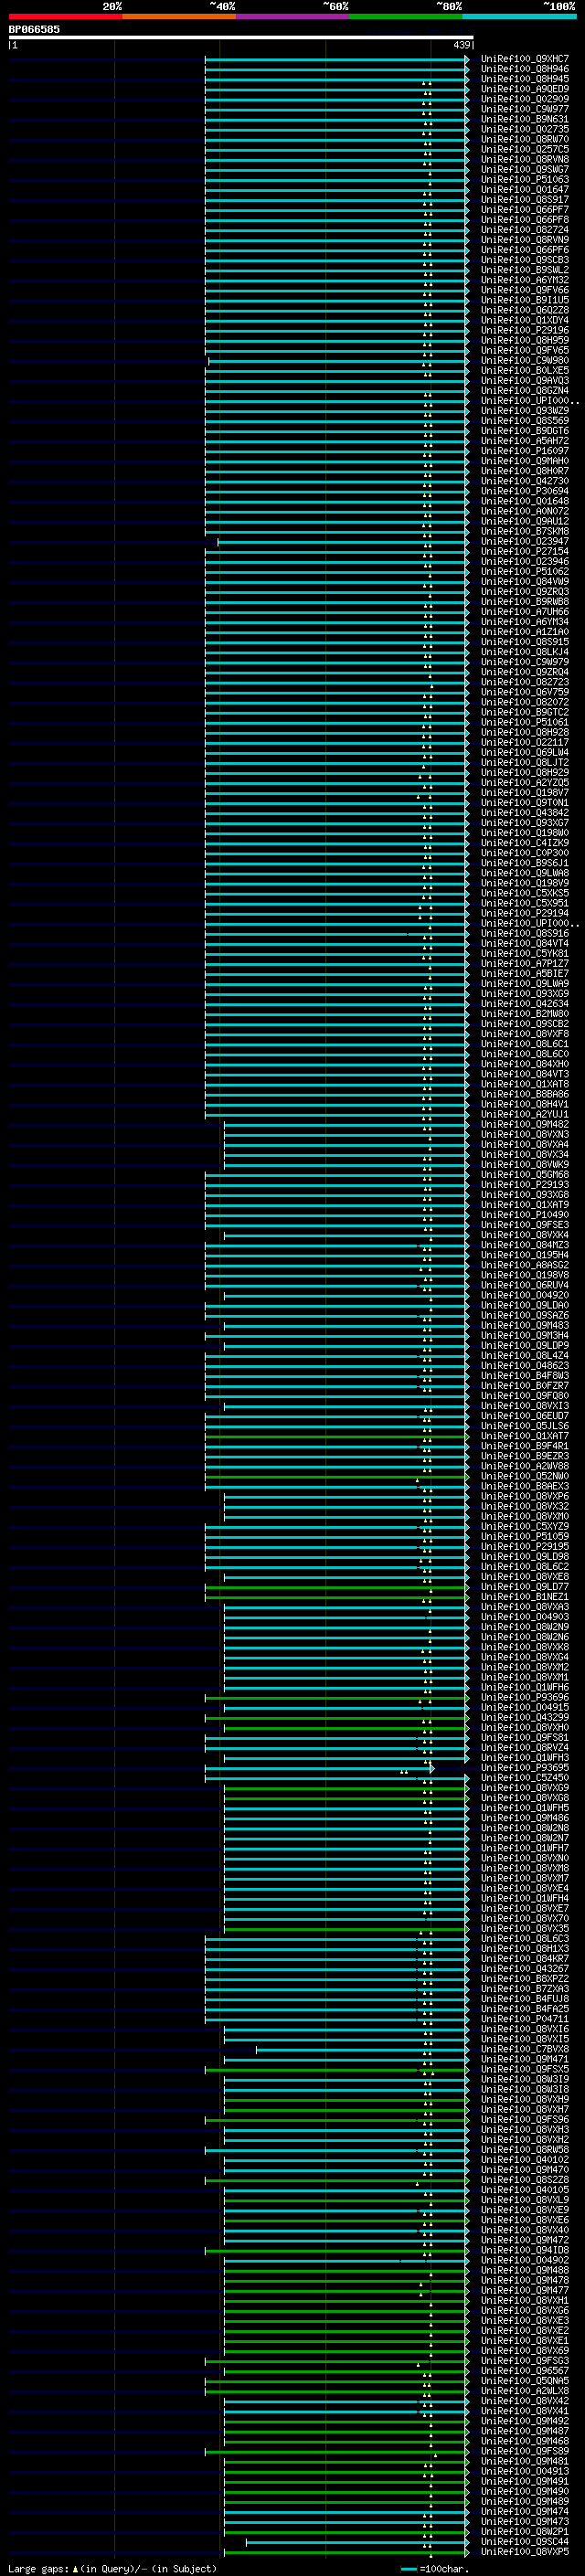This screenshot has height=2576, width=585.
Task: Select hit label UniRef100_Q84MZ3
Action: (x=525, y=1245)
